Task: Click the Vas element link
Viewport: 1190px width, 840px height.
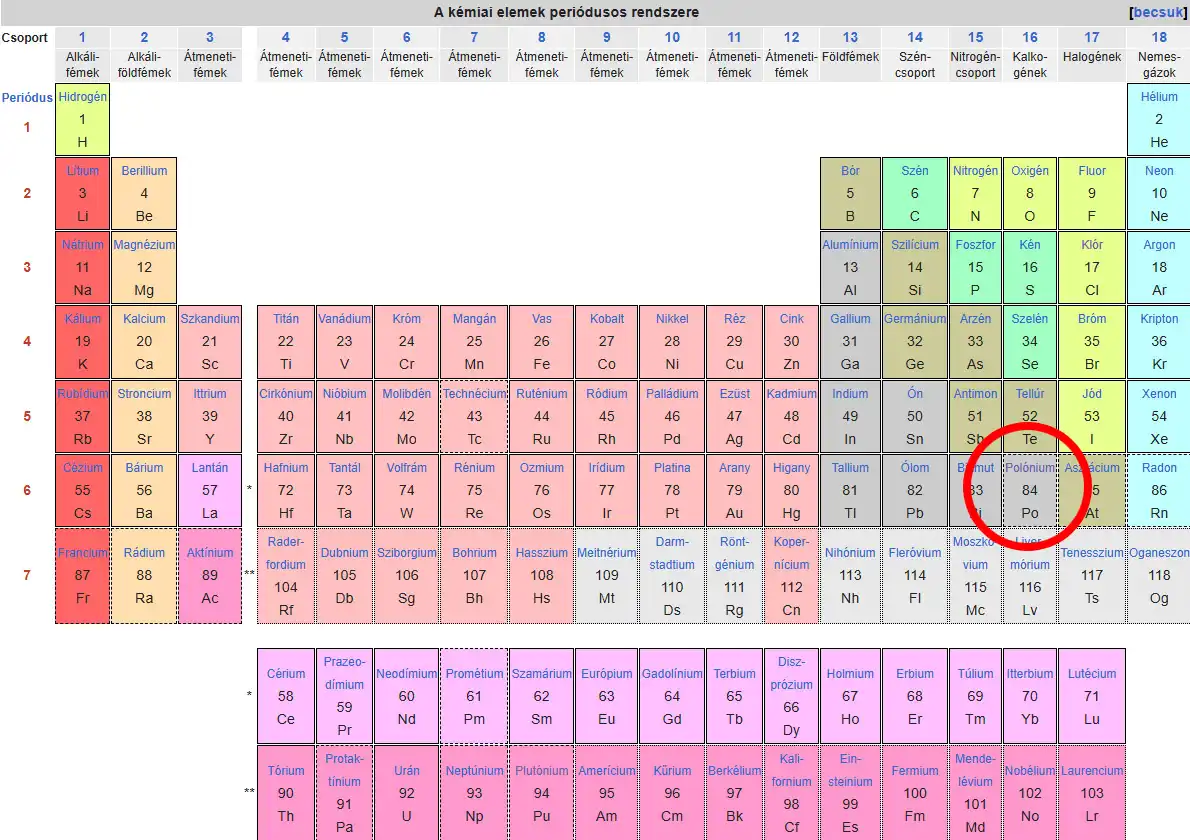Action: pos(542,319)
